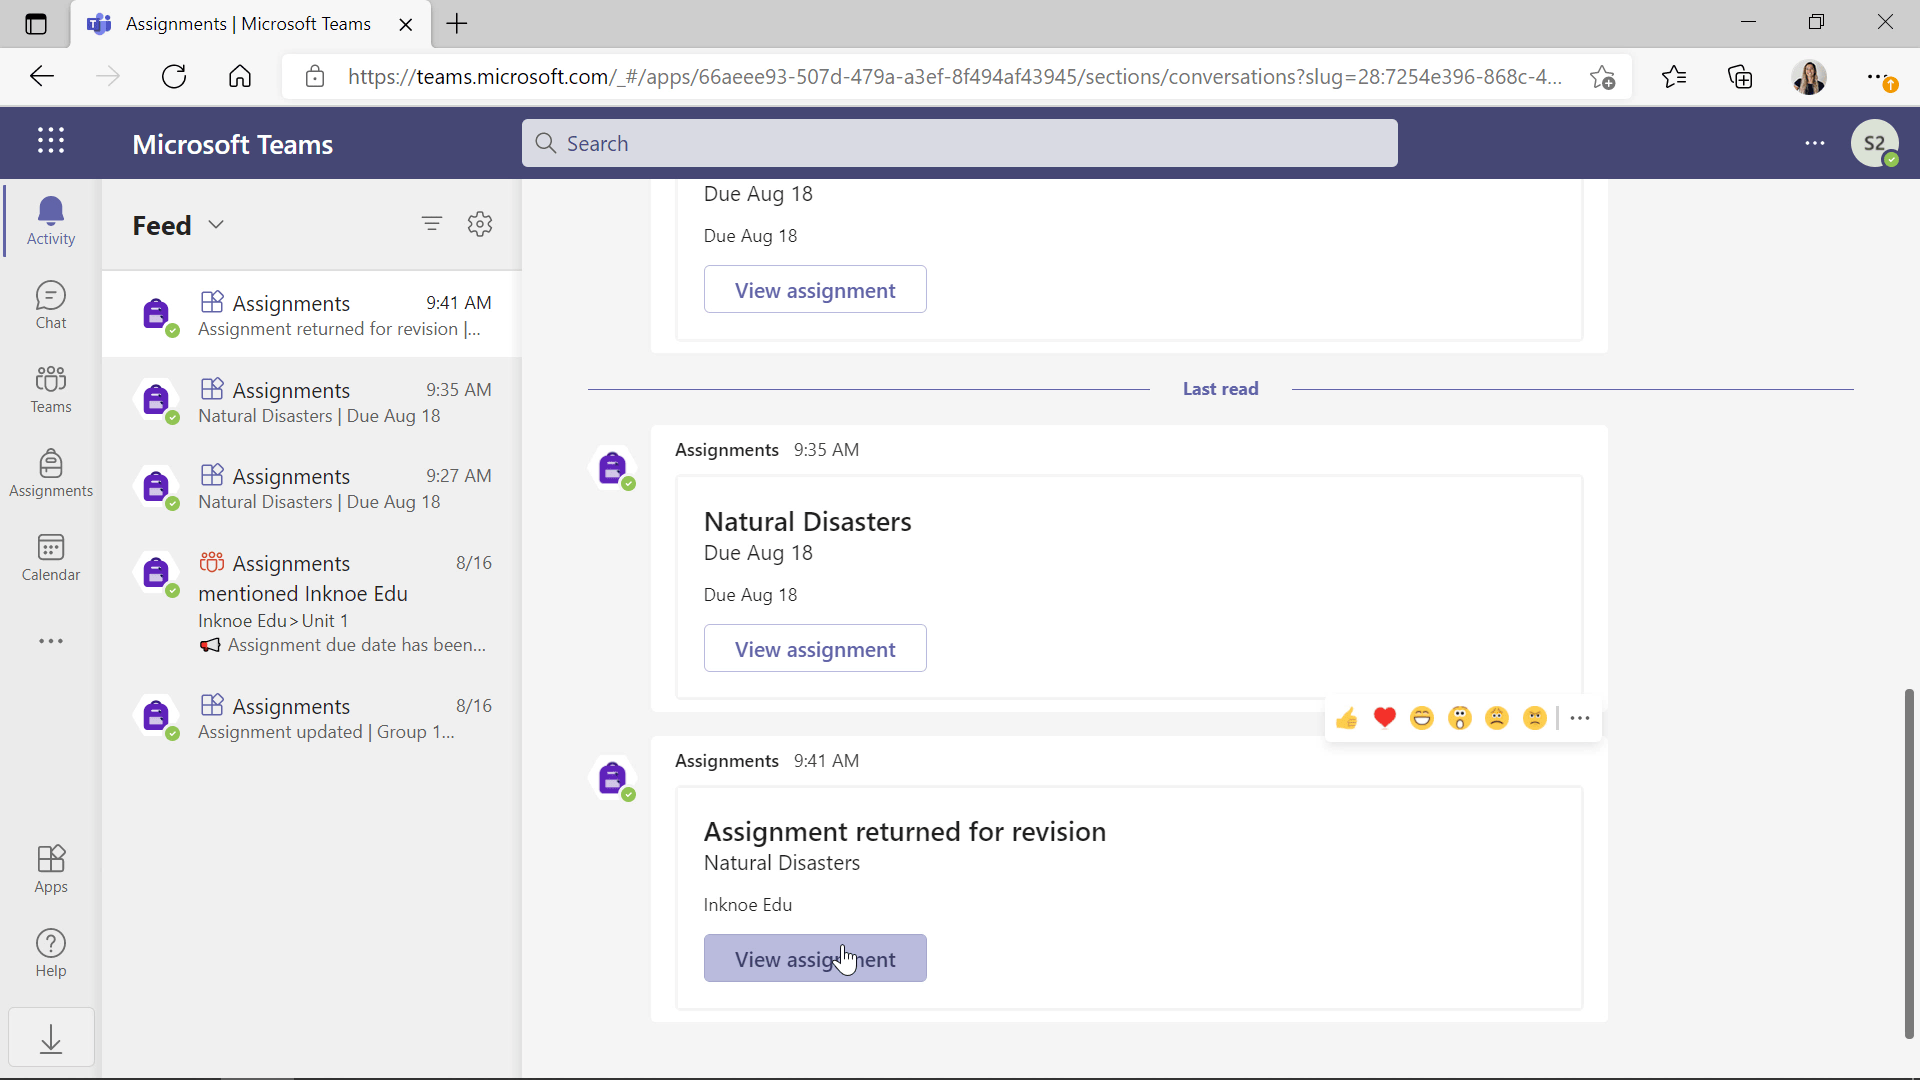
Task: Open Microsoft Teams app grid menu
Action: pos(50,142)
